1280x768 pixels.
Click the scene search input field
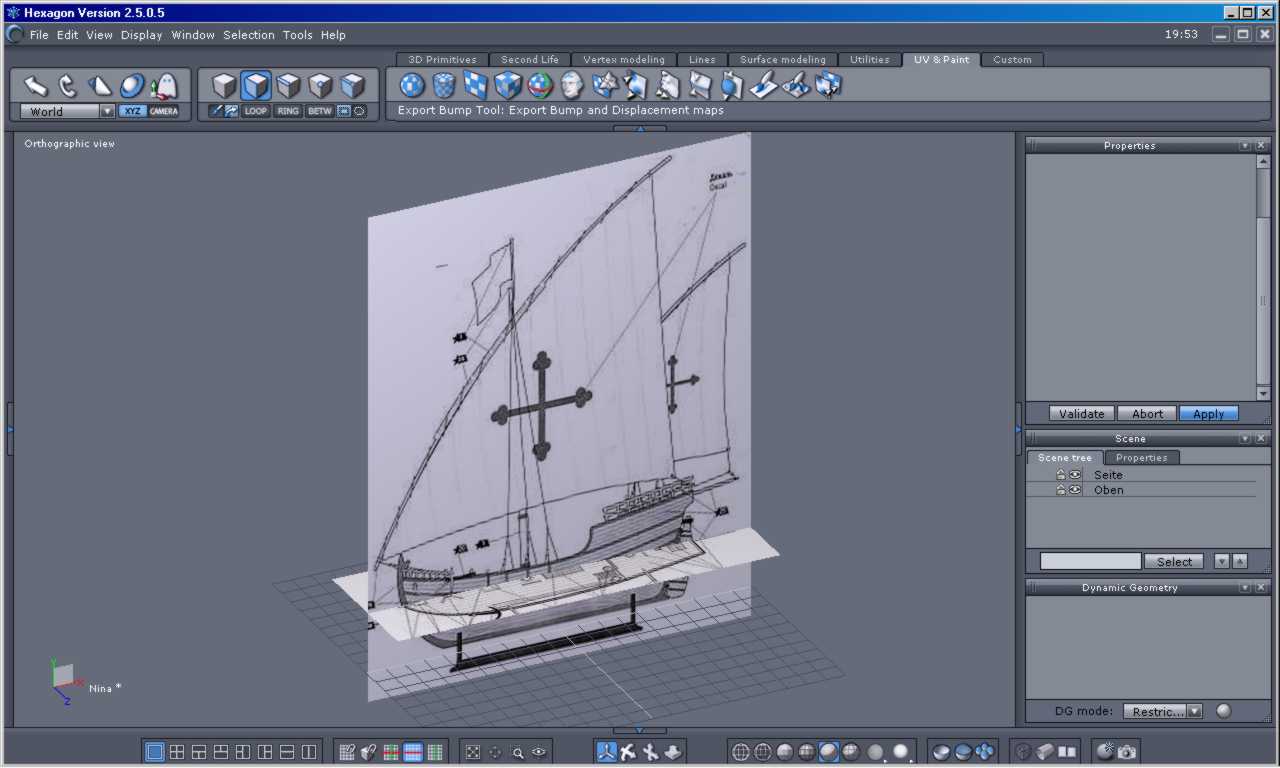click(x=1090, y=562)
